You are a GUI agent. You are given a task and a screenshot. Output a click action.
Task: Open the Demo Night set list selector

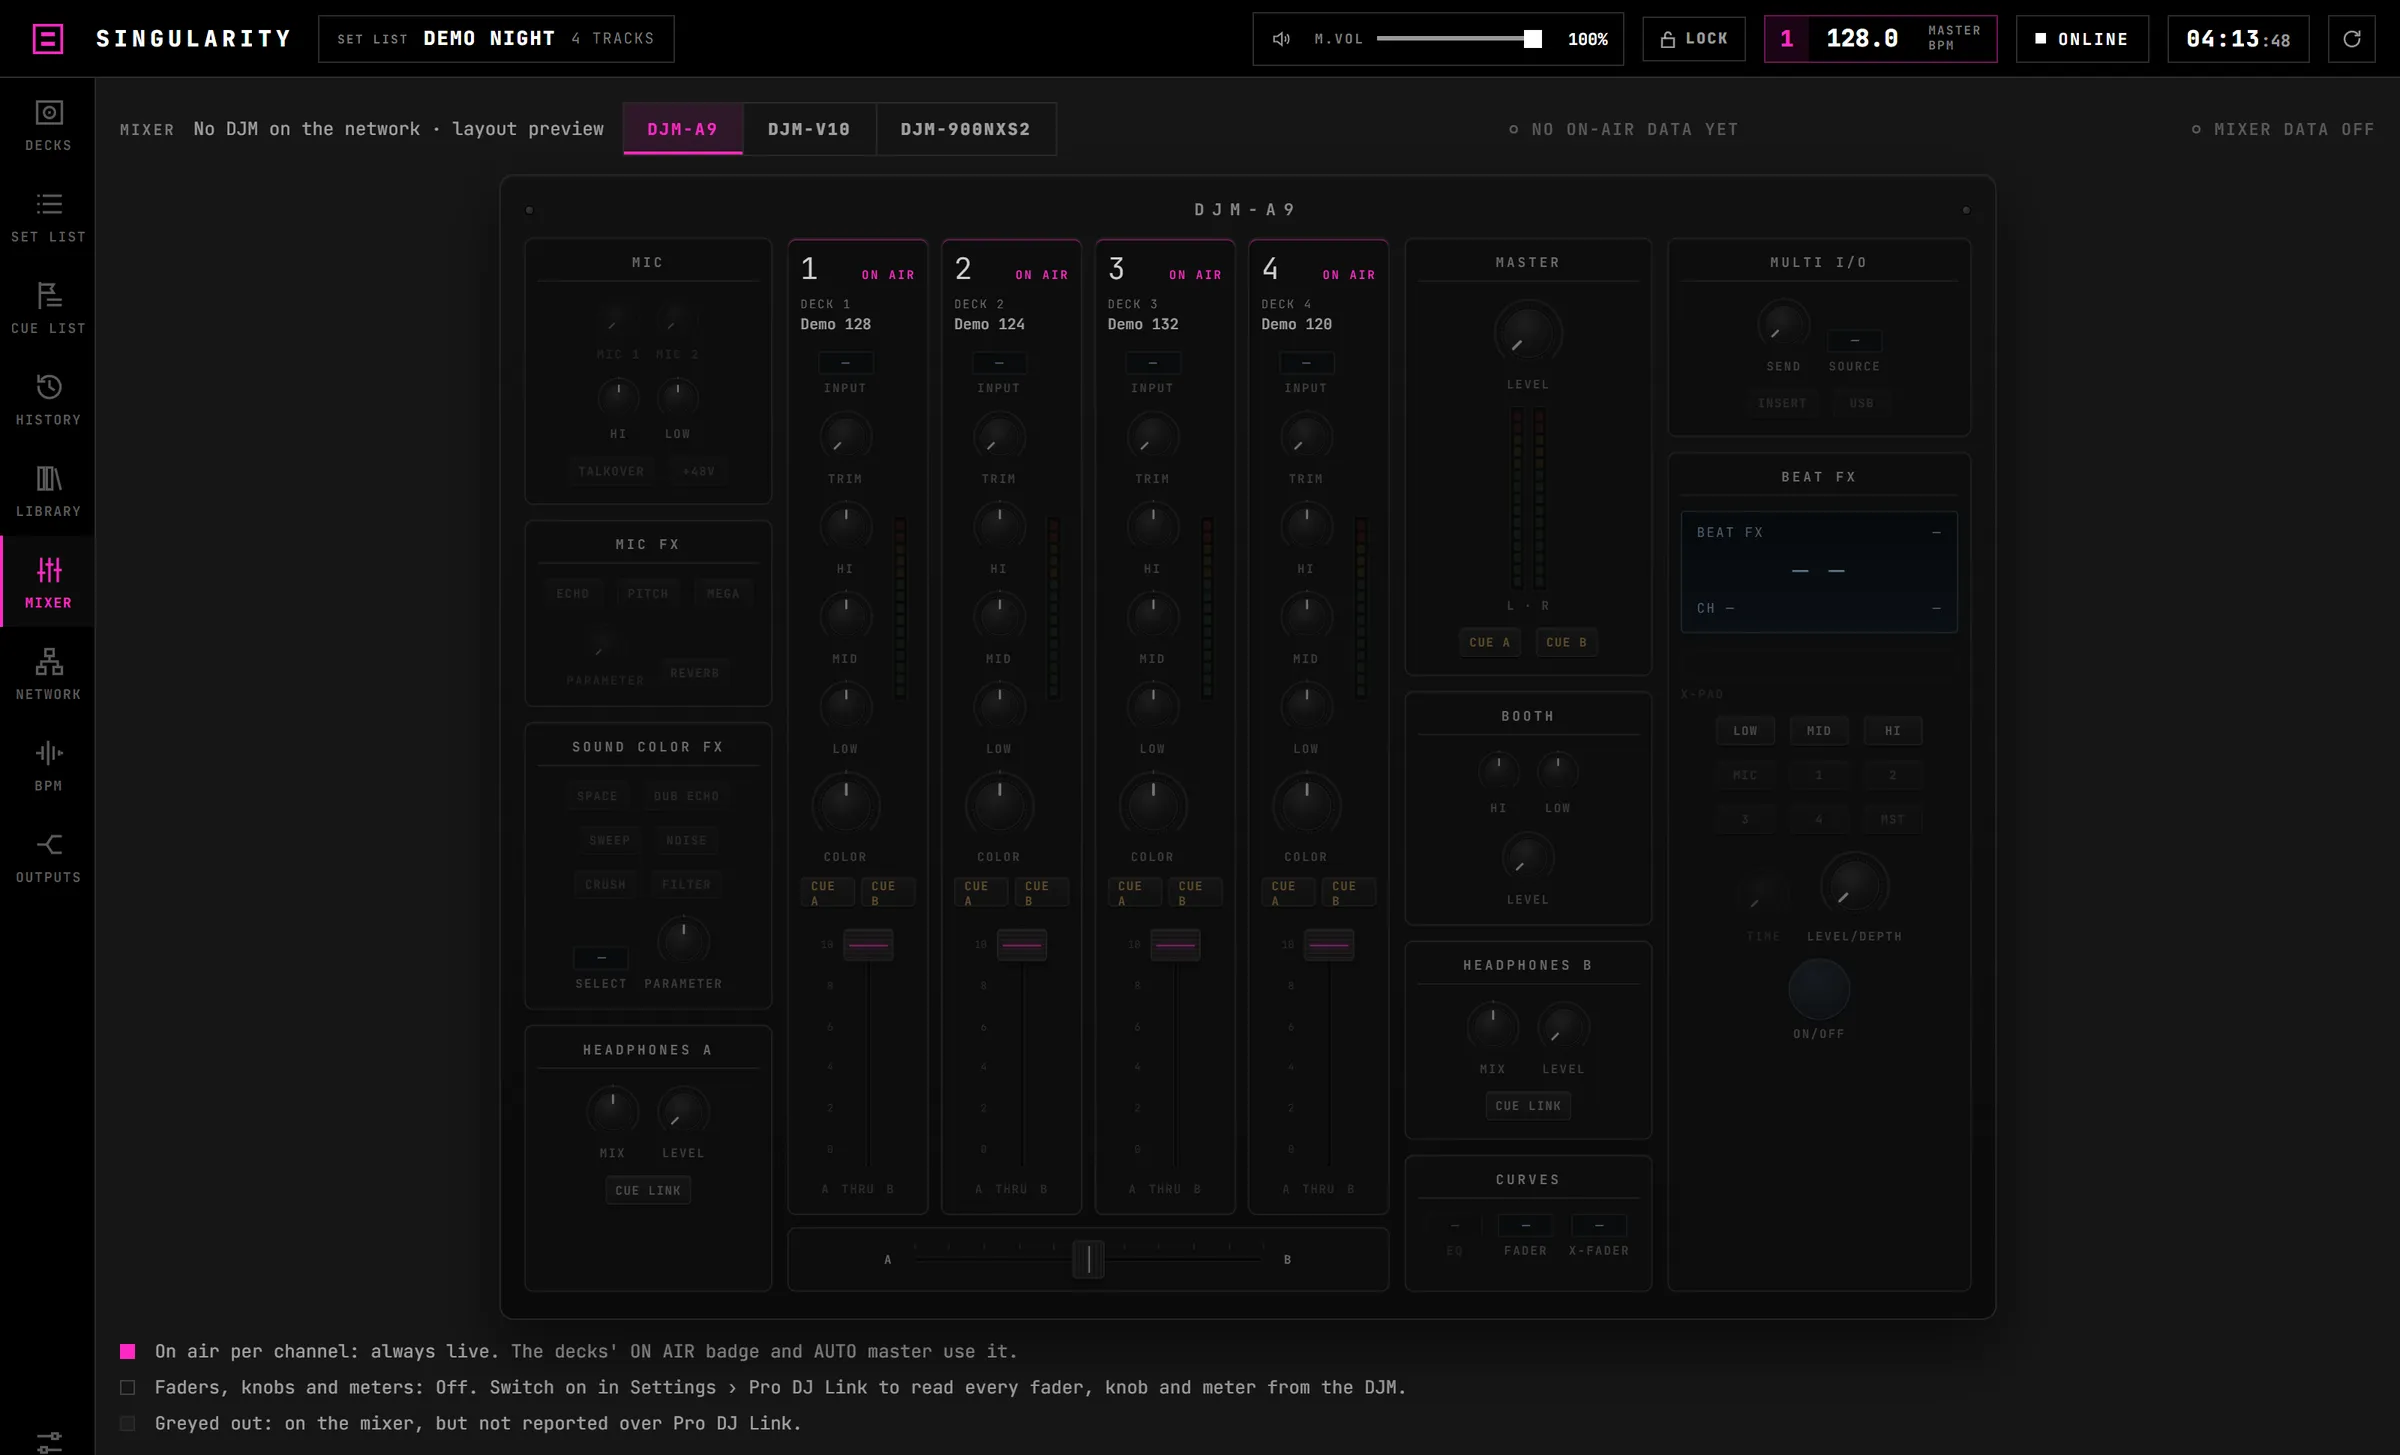pos(496,39)
